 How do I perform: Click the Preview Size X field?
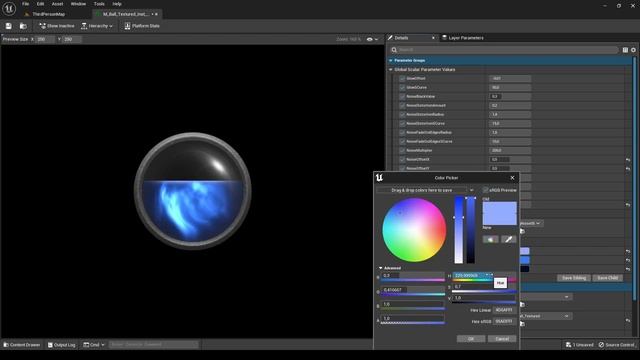pyautogui.click(x=45, y=39)
